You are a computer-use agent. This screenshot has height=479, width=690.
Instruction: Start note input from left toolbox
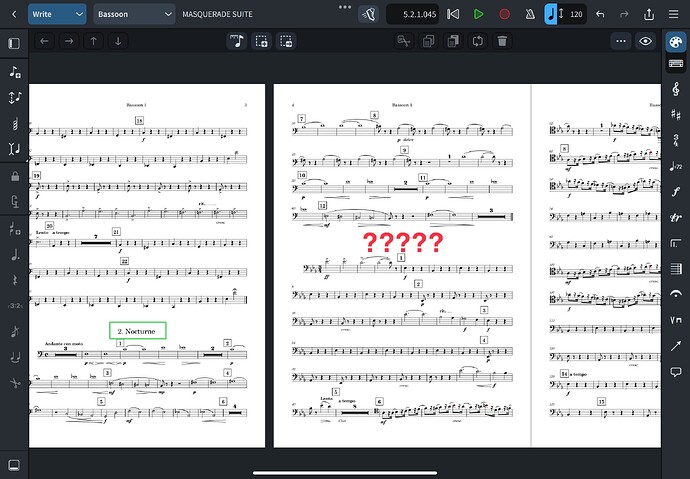point(15,72)
